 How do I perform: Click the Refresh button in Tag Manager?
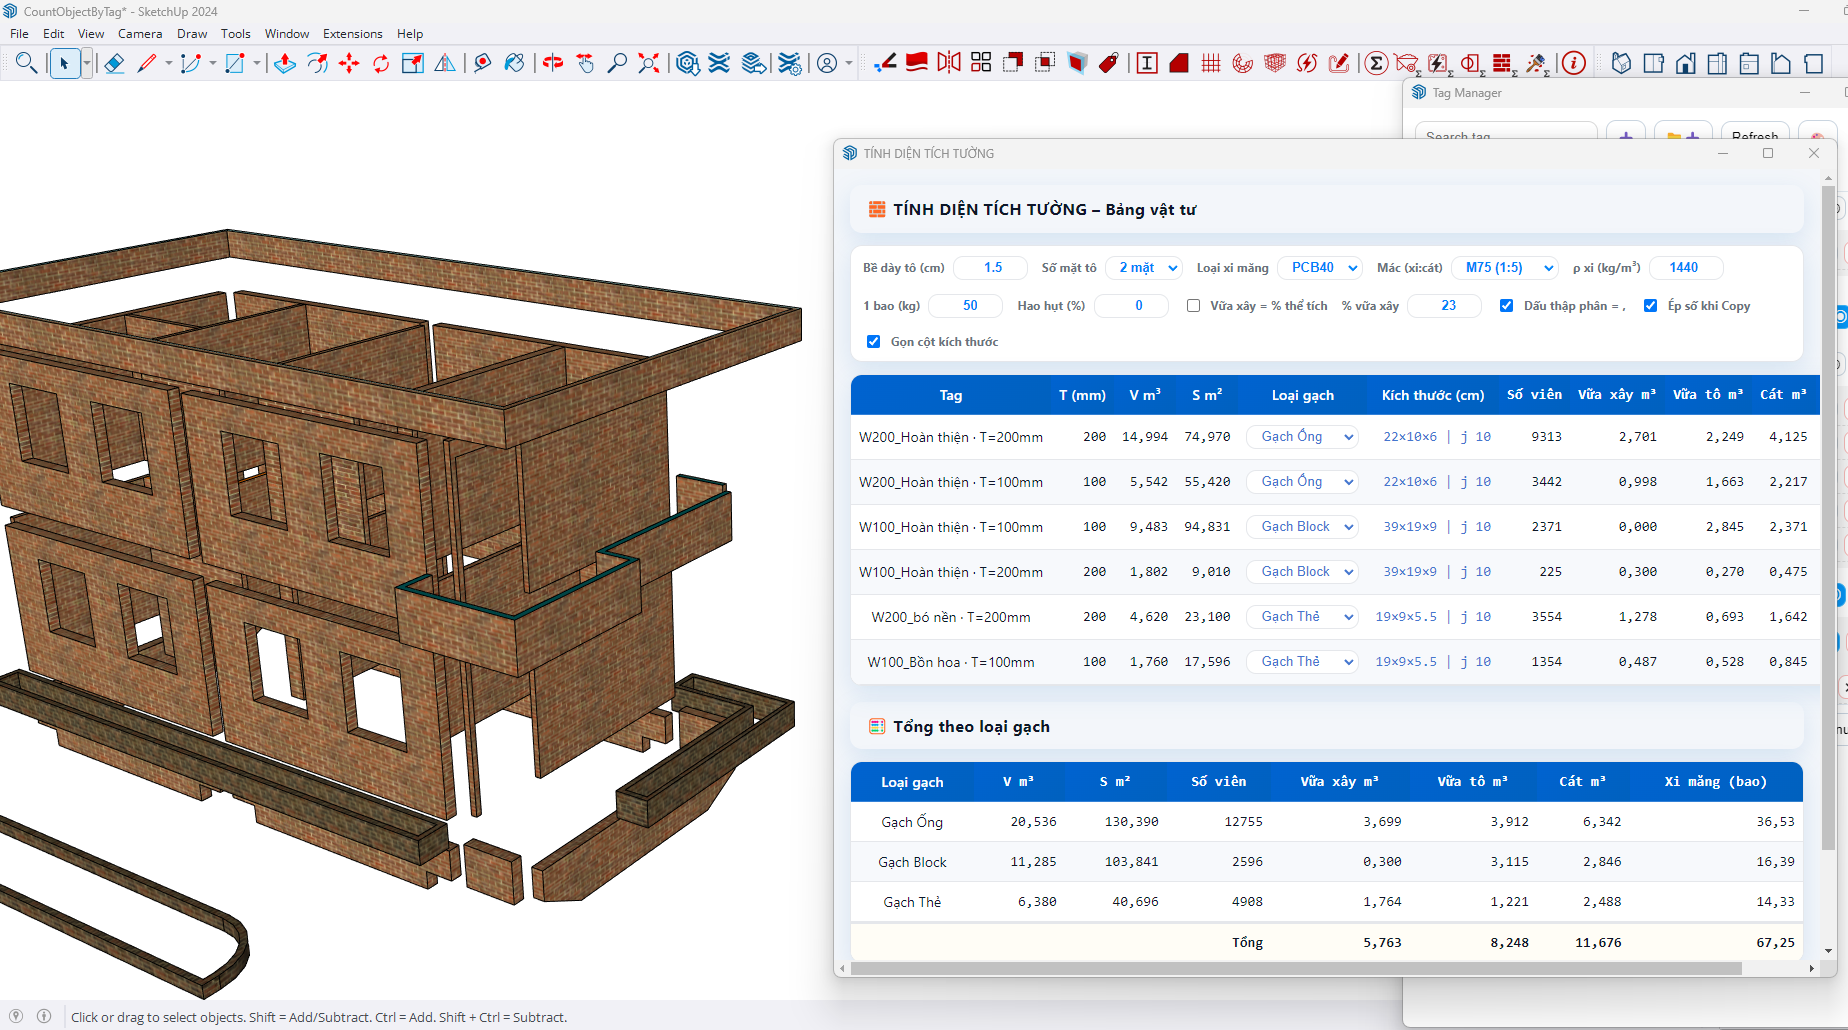tap(1754, 135)
